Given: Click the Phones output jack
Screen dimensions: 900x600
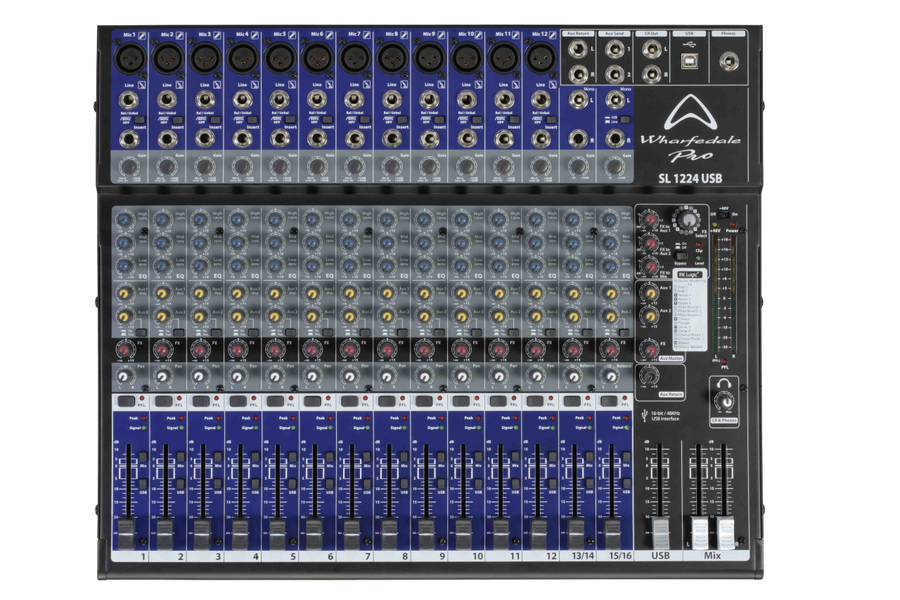Looking at the screenshot, I should pyautogui.click(x=729, y=60).
